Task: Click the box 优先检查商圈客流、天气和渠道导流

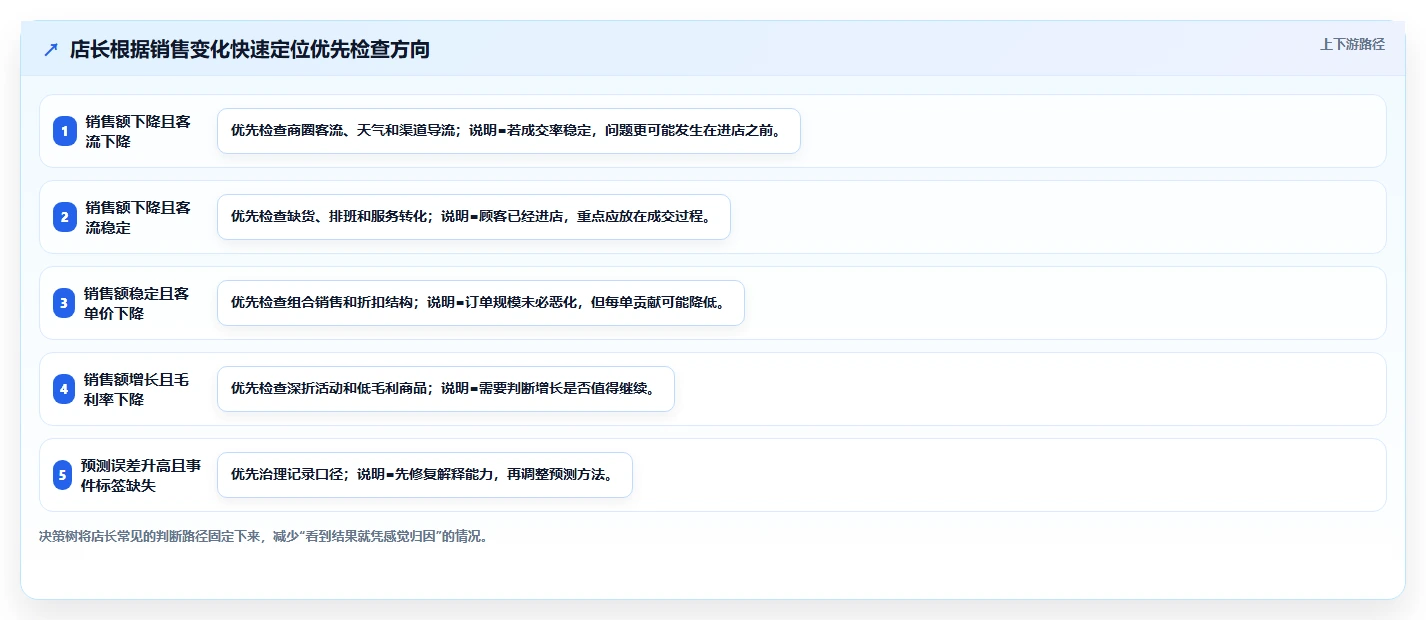Action: click(x=509, y=131)
